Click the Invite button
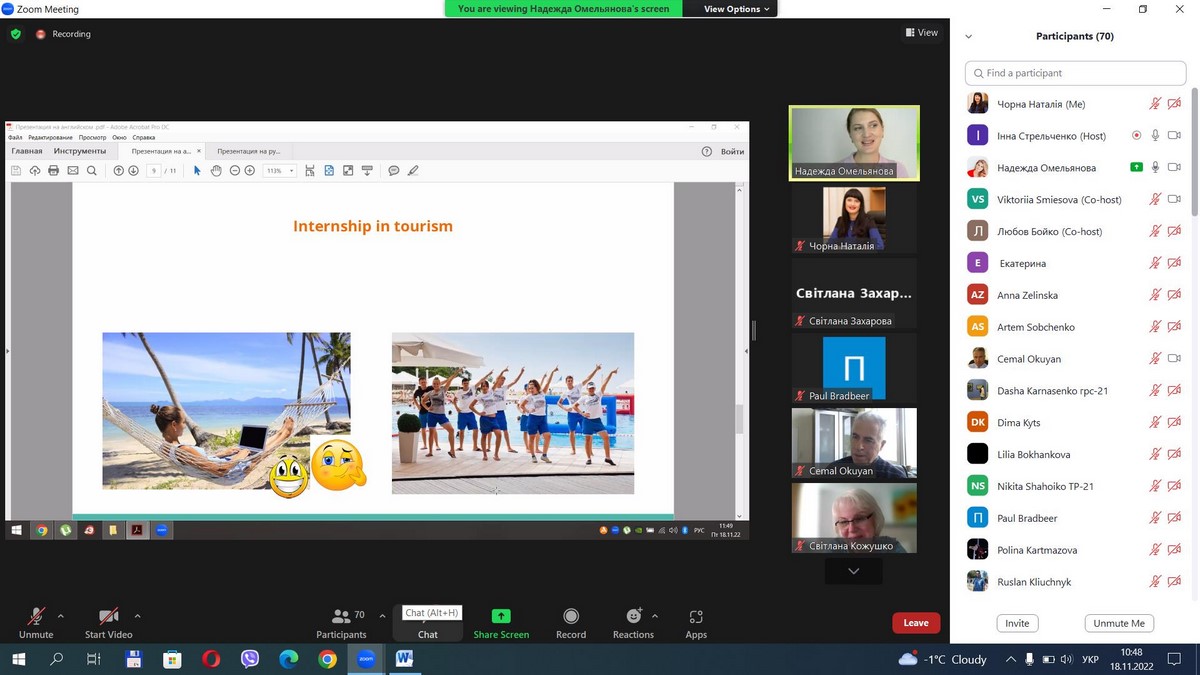The height and width of the screenshot is (675, 1200). [1017, 623]
